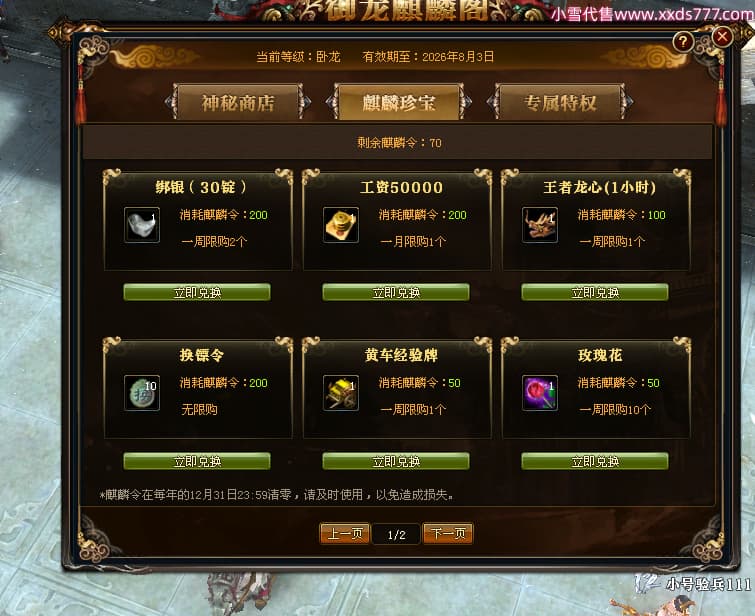Screen dimensions: 755x616
Task: Redeem the 黄车经验牌 item
Action: pos(396,461)
